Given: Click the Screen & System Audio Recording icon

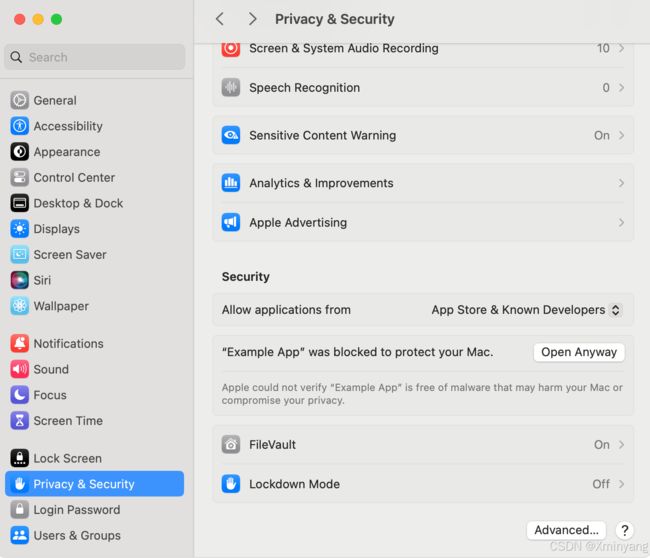Looking at the screenshot, I should [231, 48].
